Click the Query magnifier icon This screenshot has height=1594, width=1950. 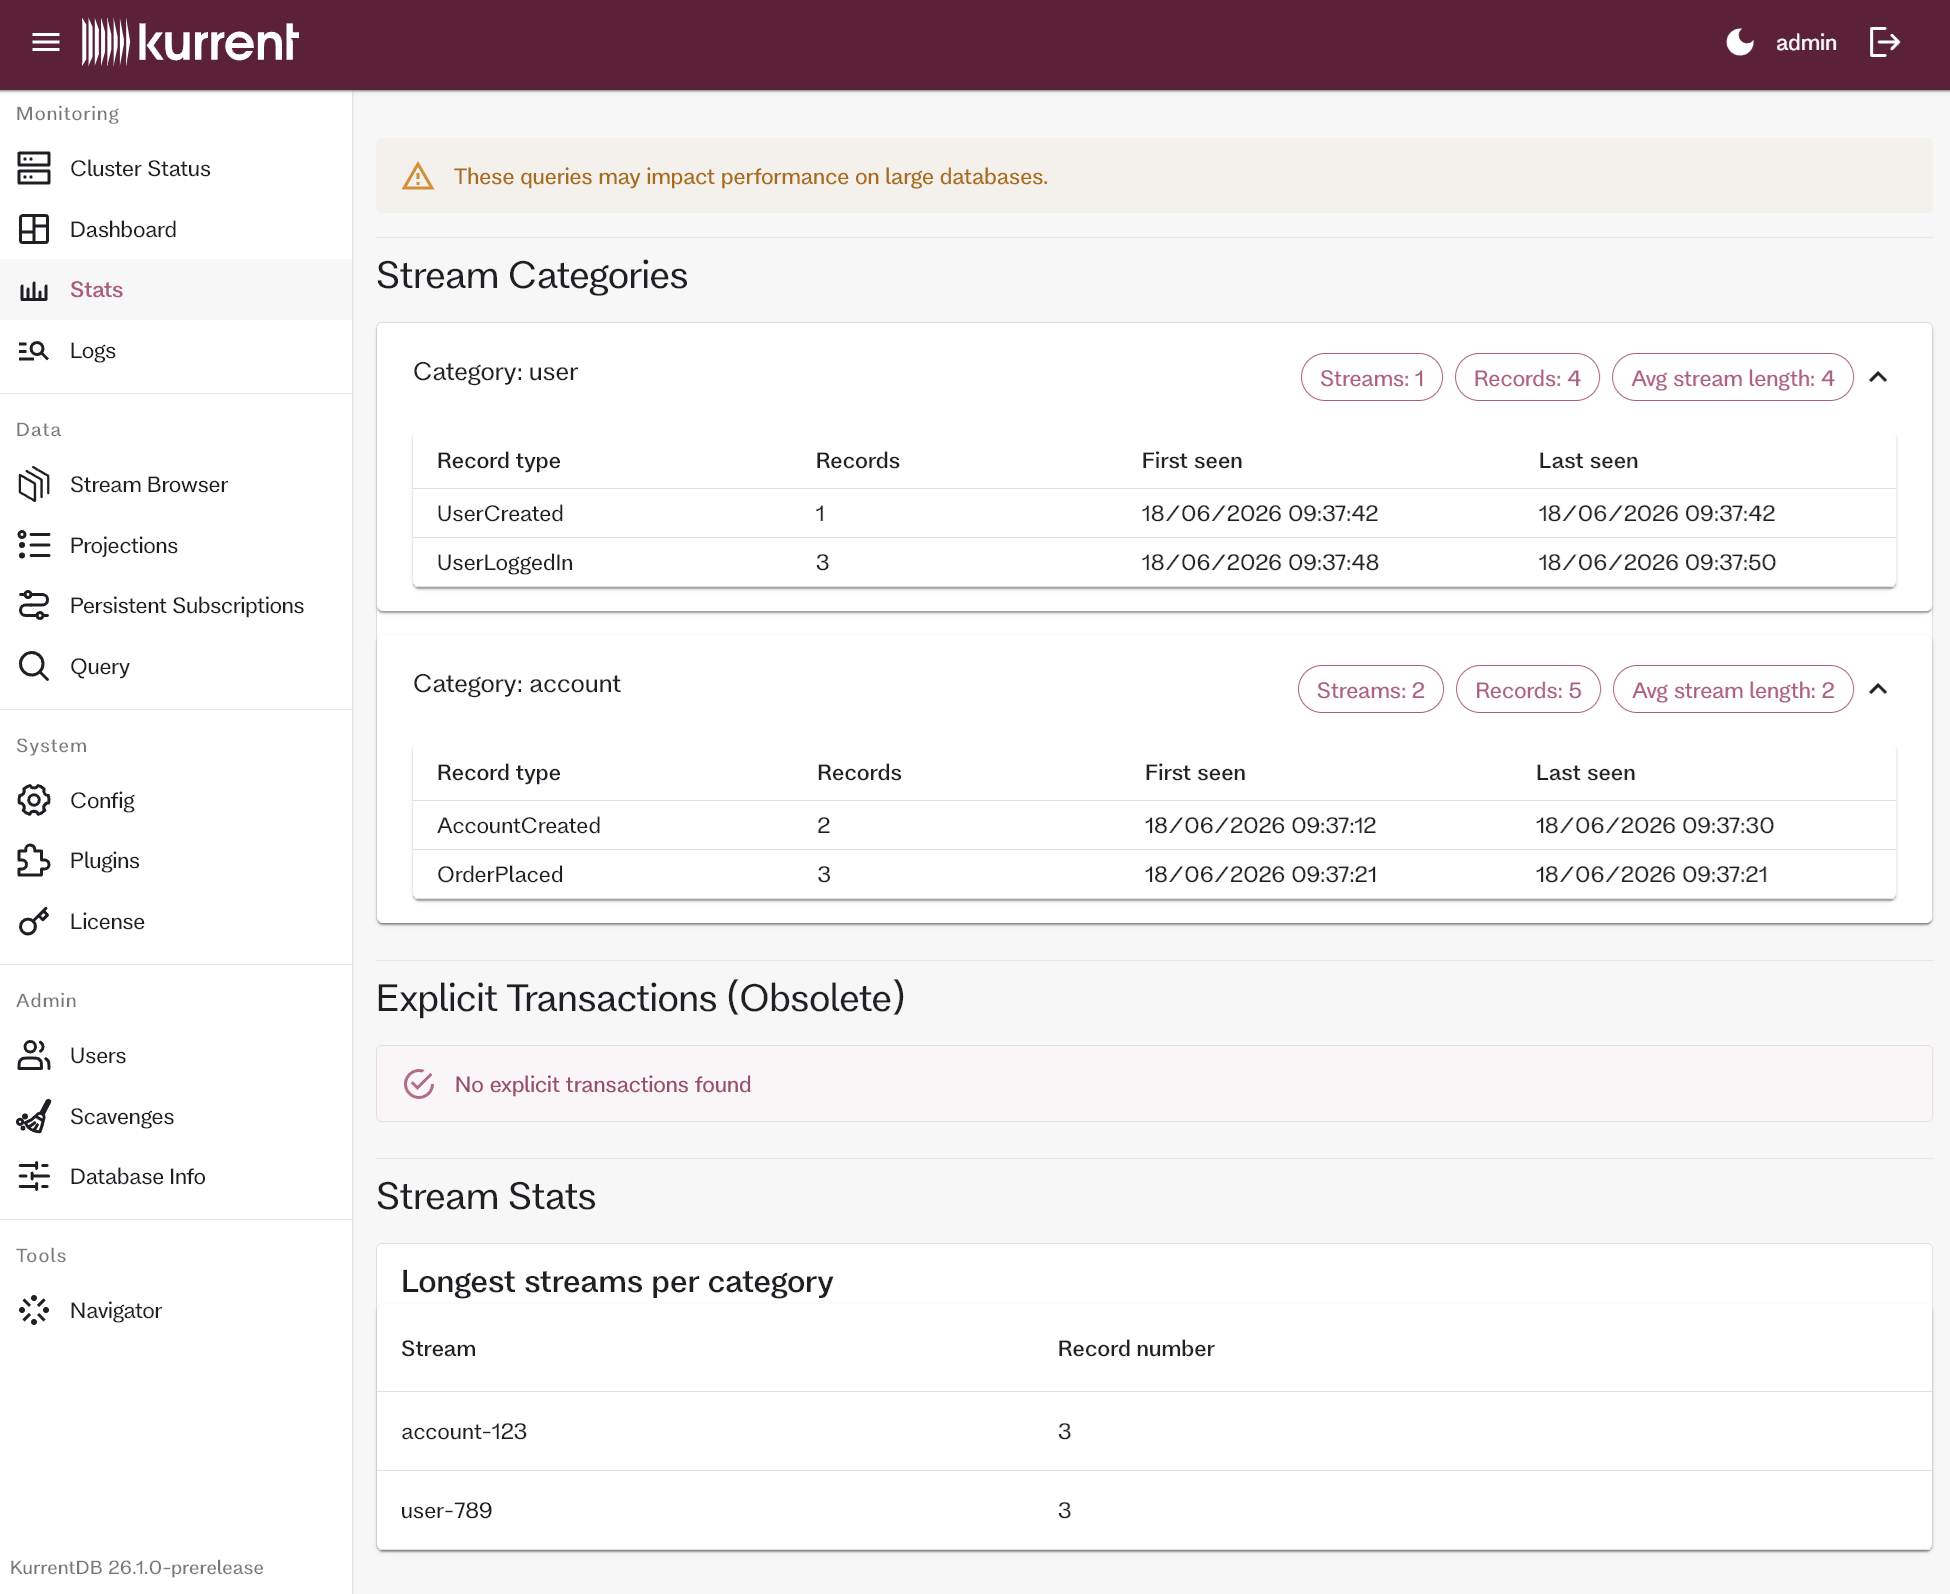click(x=34, y=666)
